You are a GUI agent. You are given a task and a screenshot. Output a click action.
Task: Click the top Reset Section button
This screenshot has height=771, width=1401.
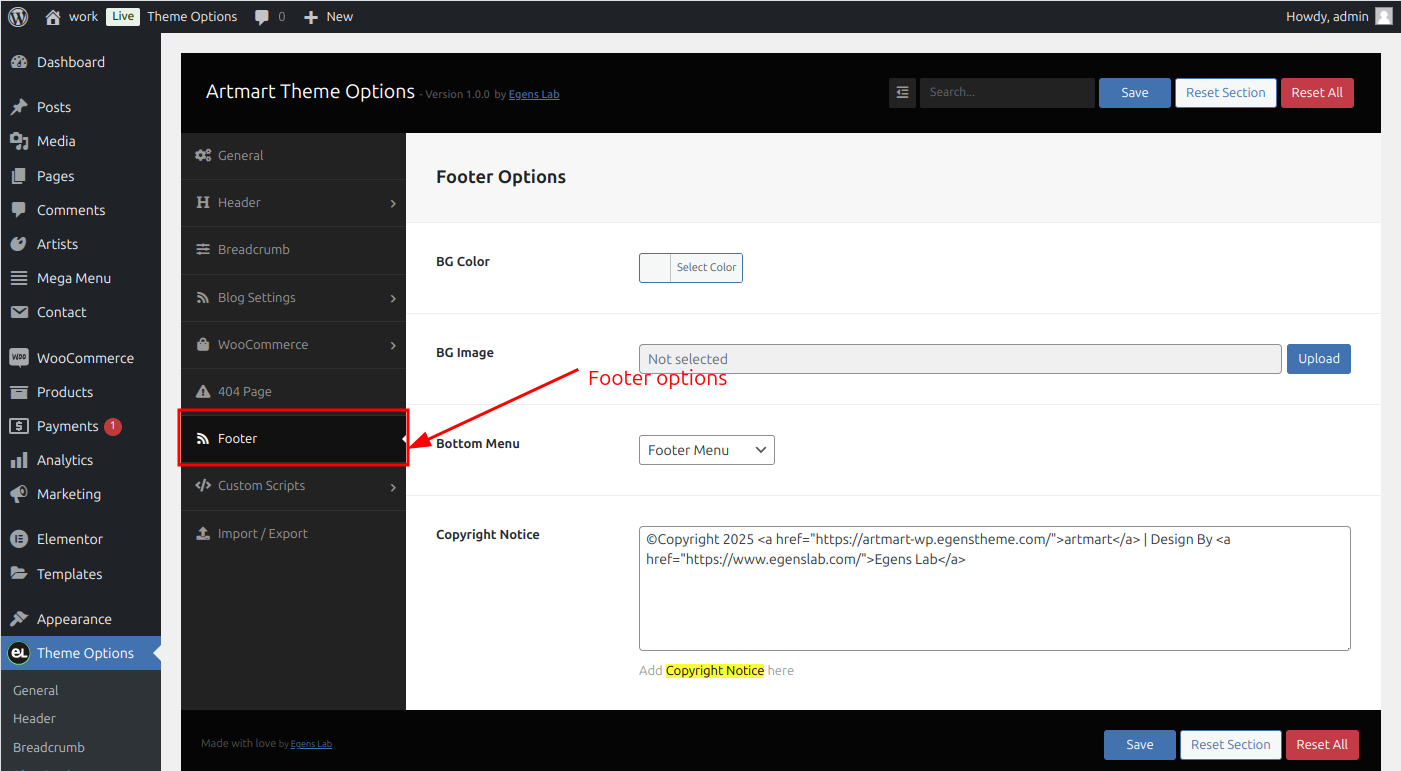1226,92
